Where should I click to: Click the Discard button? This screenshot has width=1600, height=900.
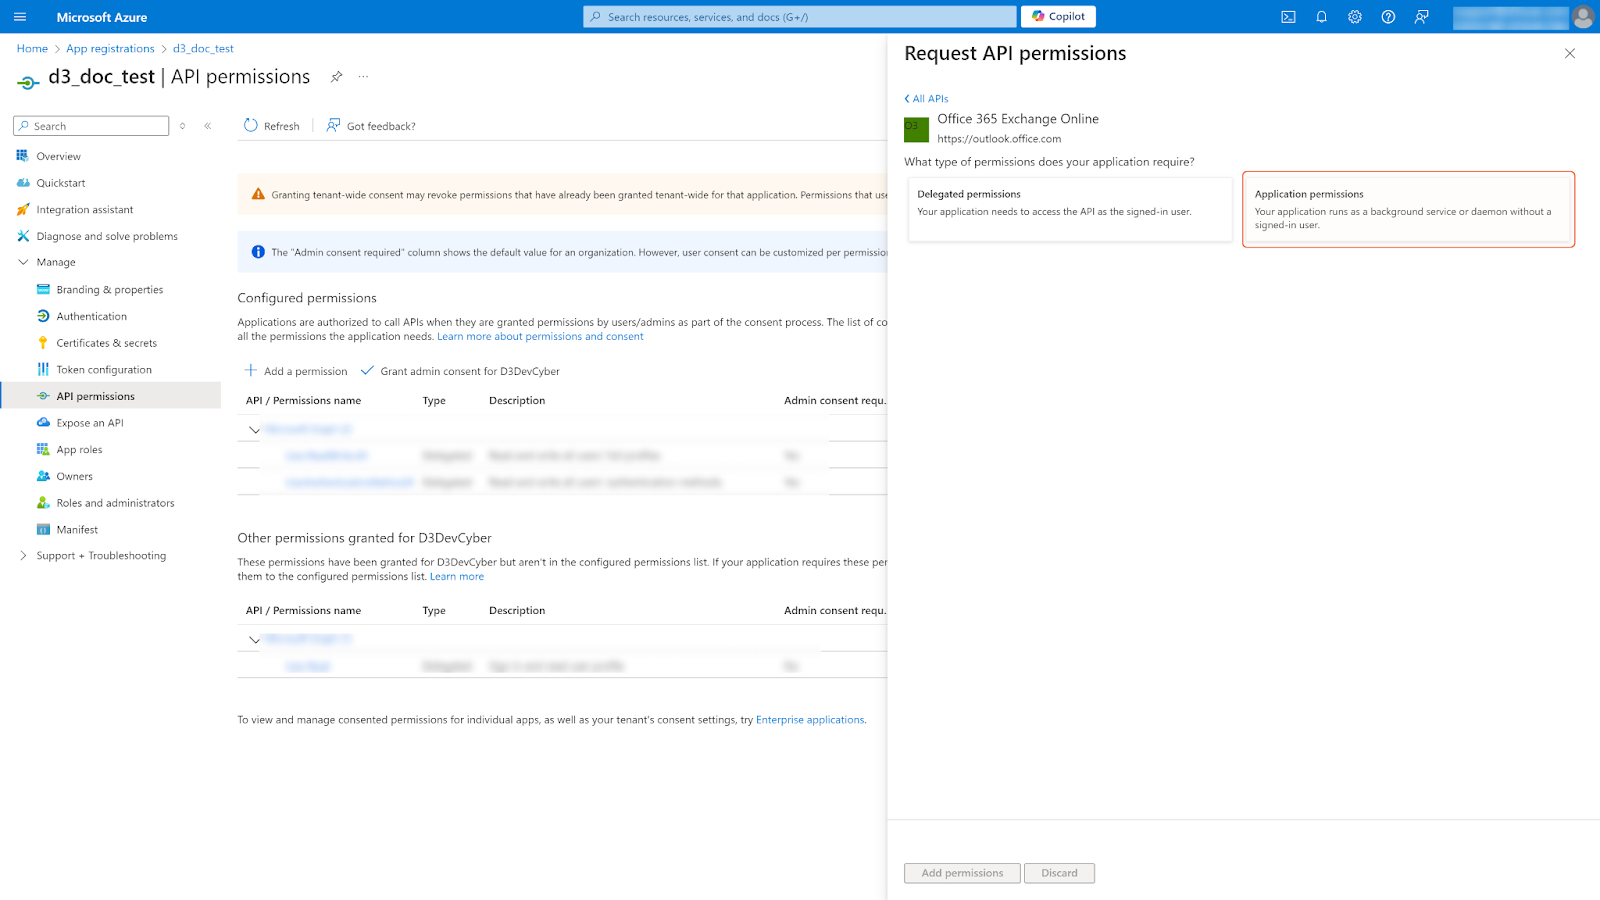(x=1059, y=873)
